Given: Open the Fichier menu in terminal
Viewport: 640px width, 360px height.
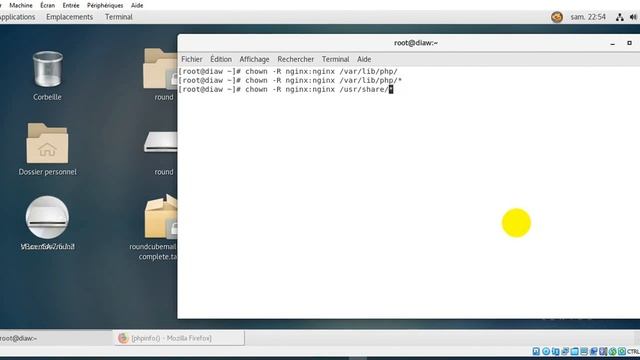Looking at the screenshot, I should (191, 59).
